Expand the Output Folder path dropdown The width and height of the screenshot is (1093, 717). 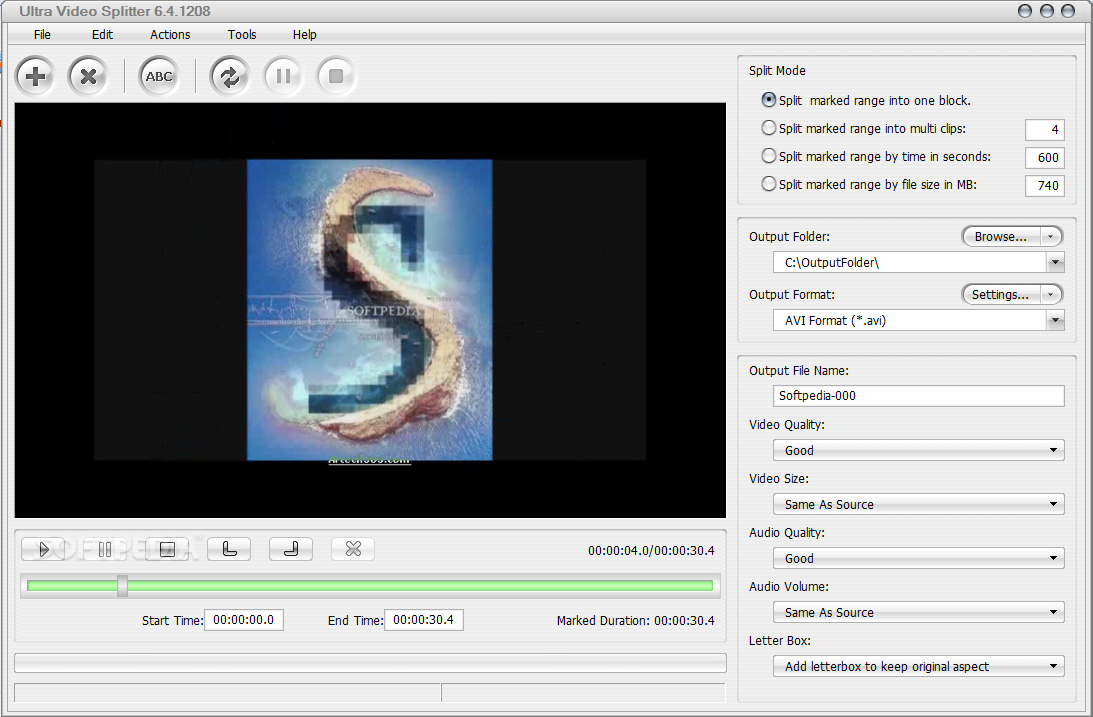pos(1055,263)
